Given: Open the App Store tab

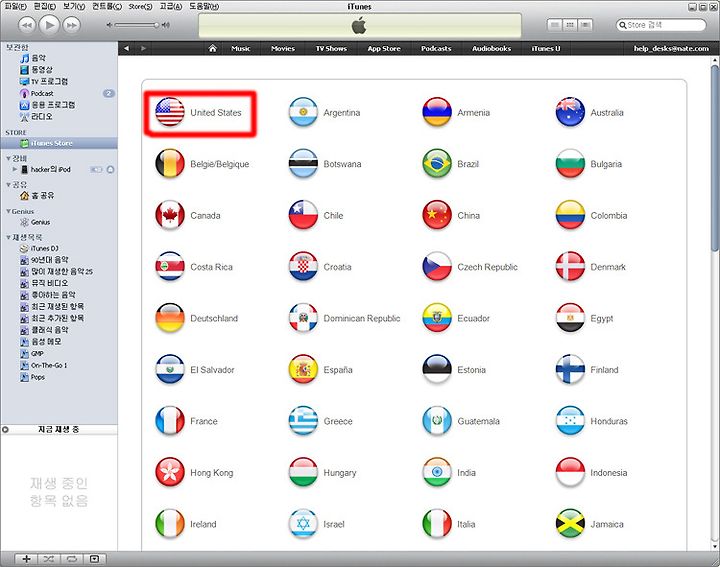Looking at the screenshot, I should (x=384, y=48).
